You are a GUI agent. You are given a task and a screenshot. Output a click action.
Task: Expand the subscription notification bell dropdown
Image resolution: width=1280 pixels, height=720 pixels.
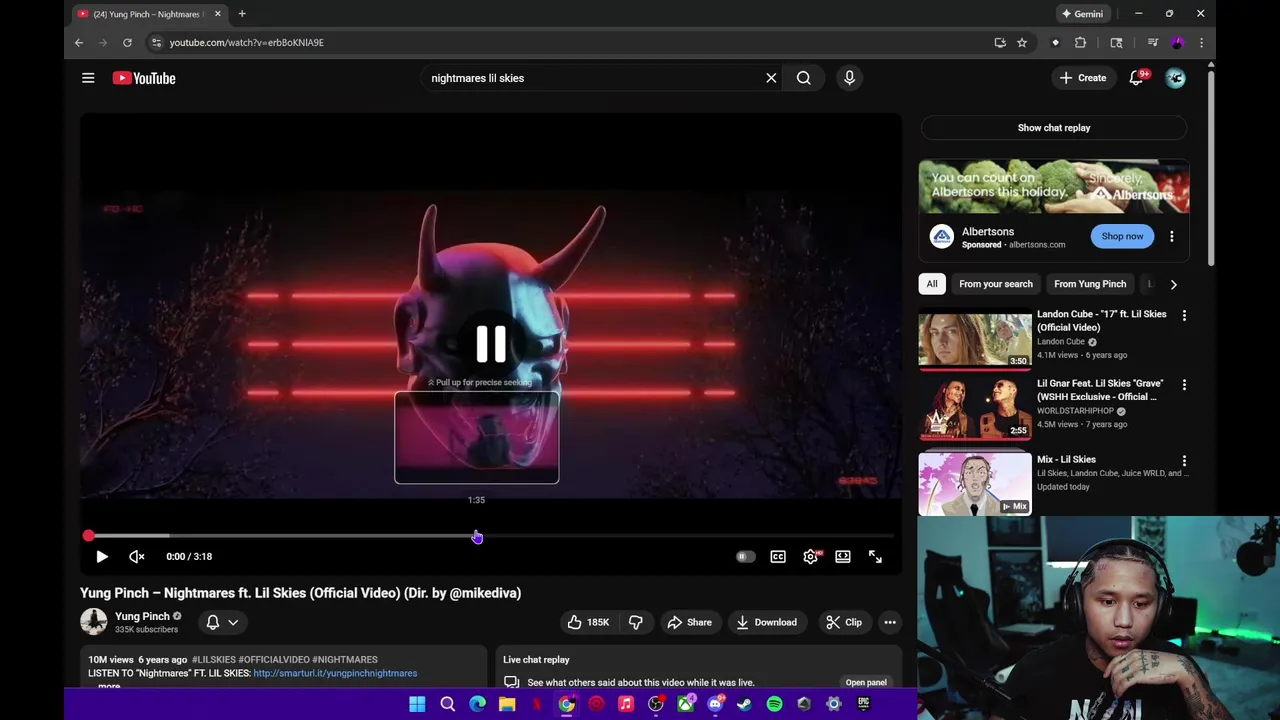223,622
